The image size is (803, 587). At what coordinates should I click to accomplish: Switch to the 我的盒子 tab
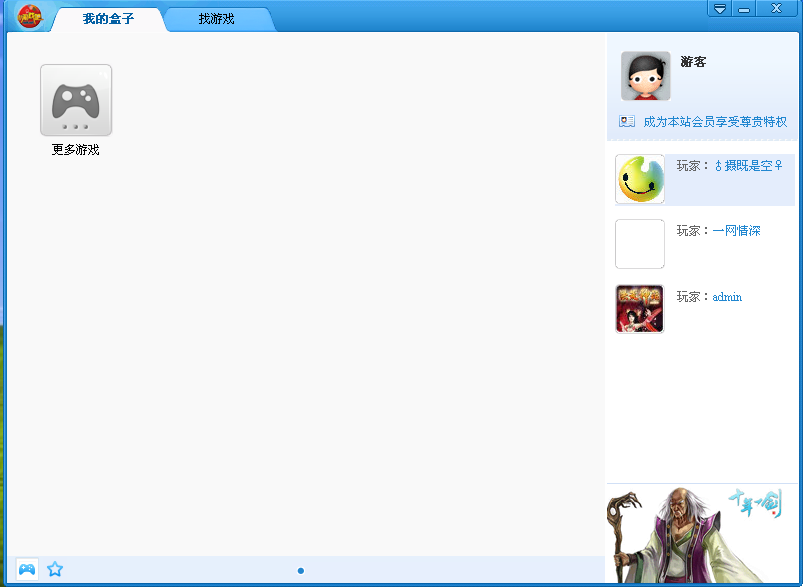click(108, 19)
